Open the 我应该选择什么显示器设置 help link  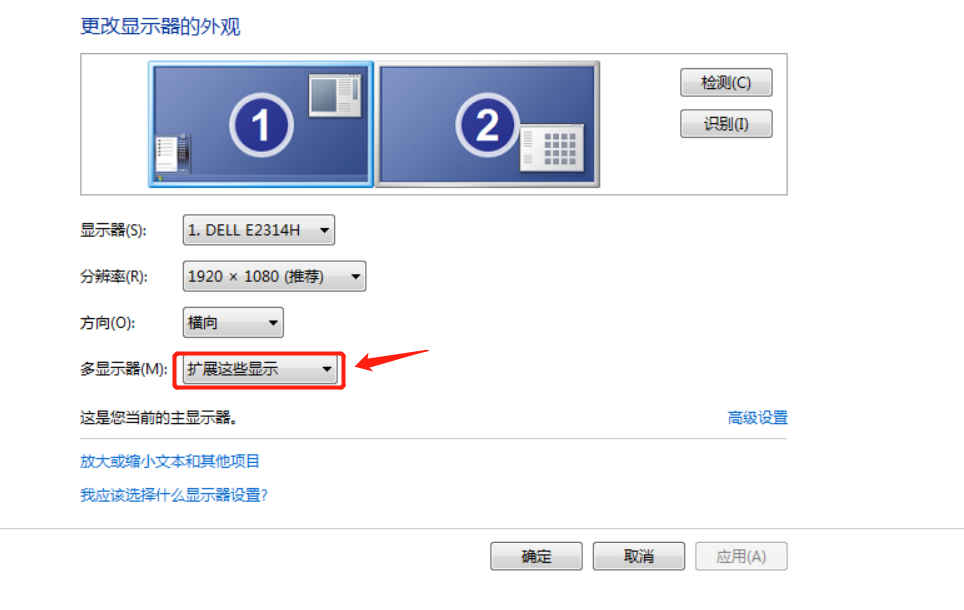pos(174,495)
